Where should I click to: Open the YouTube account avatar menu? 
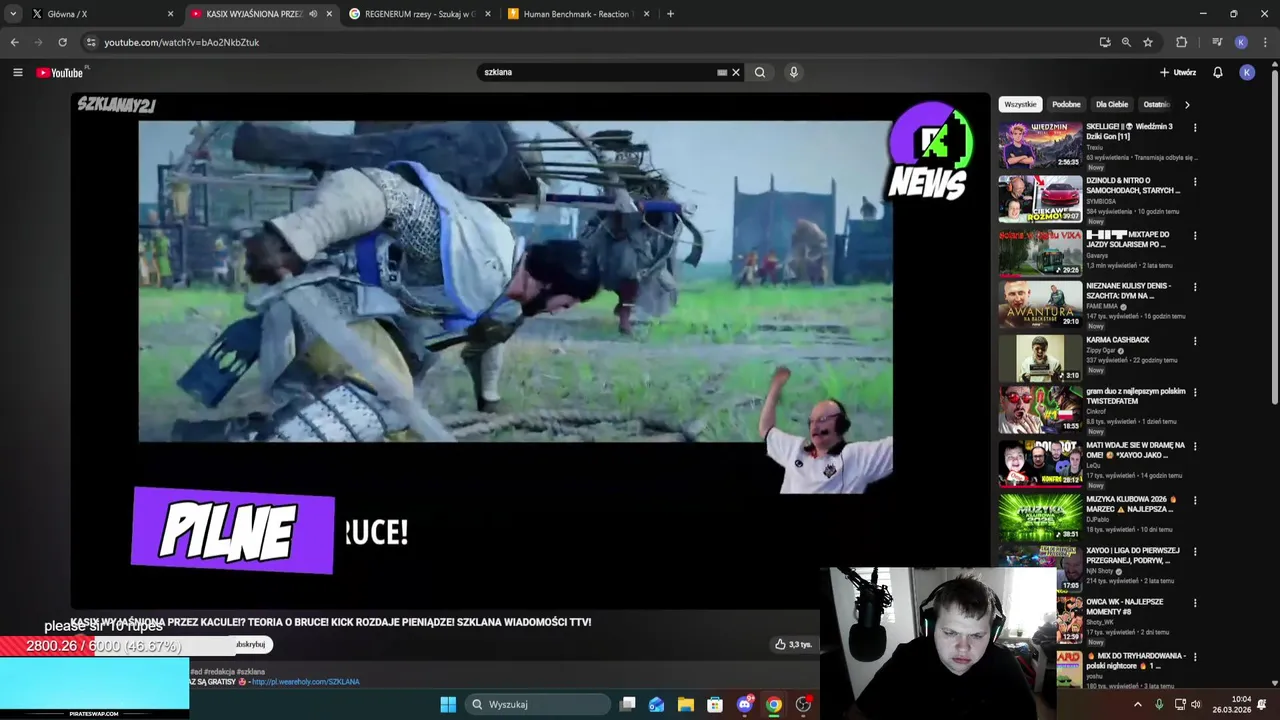1247,72
